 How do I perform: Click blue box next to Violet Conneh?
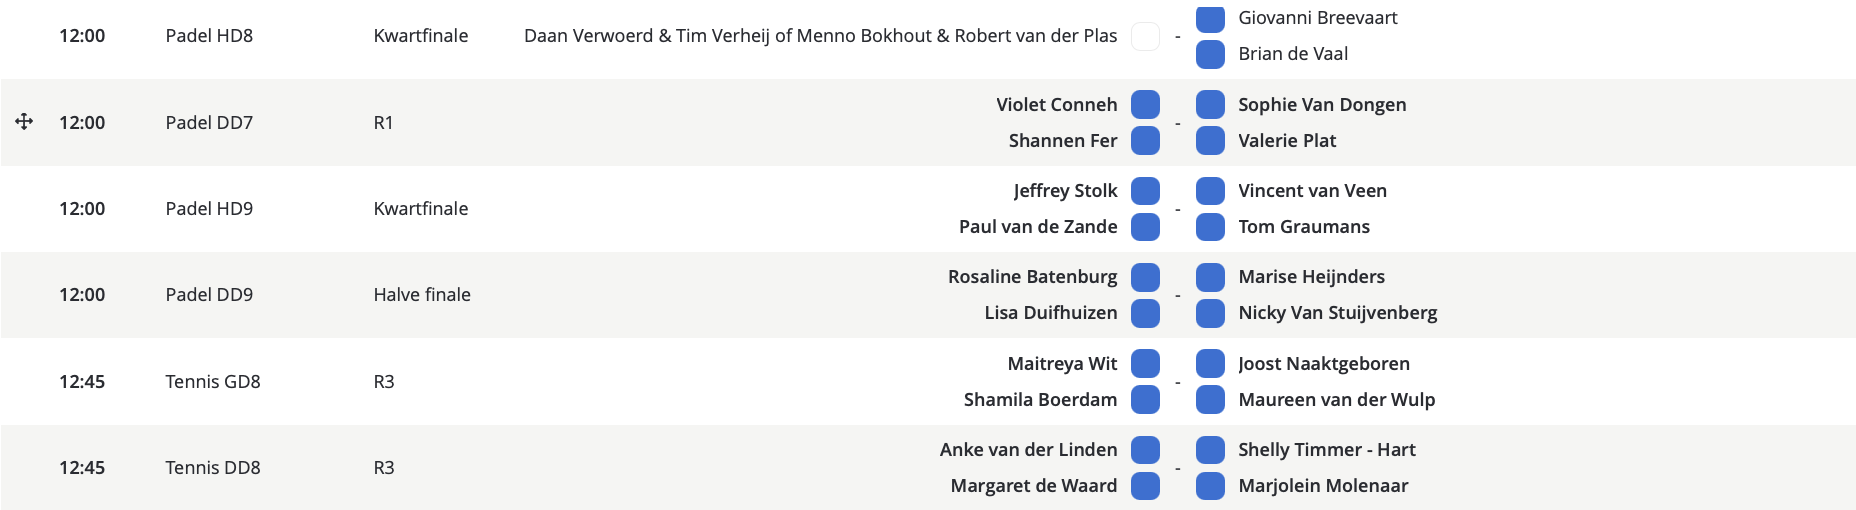pos(1145,104)
